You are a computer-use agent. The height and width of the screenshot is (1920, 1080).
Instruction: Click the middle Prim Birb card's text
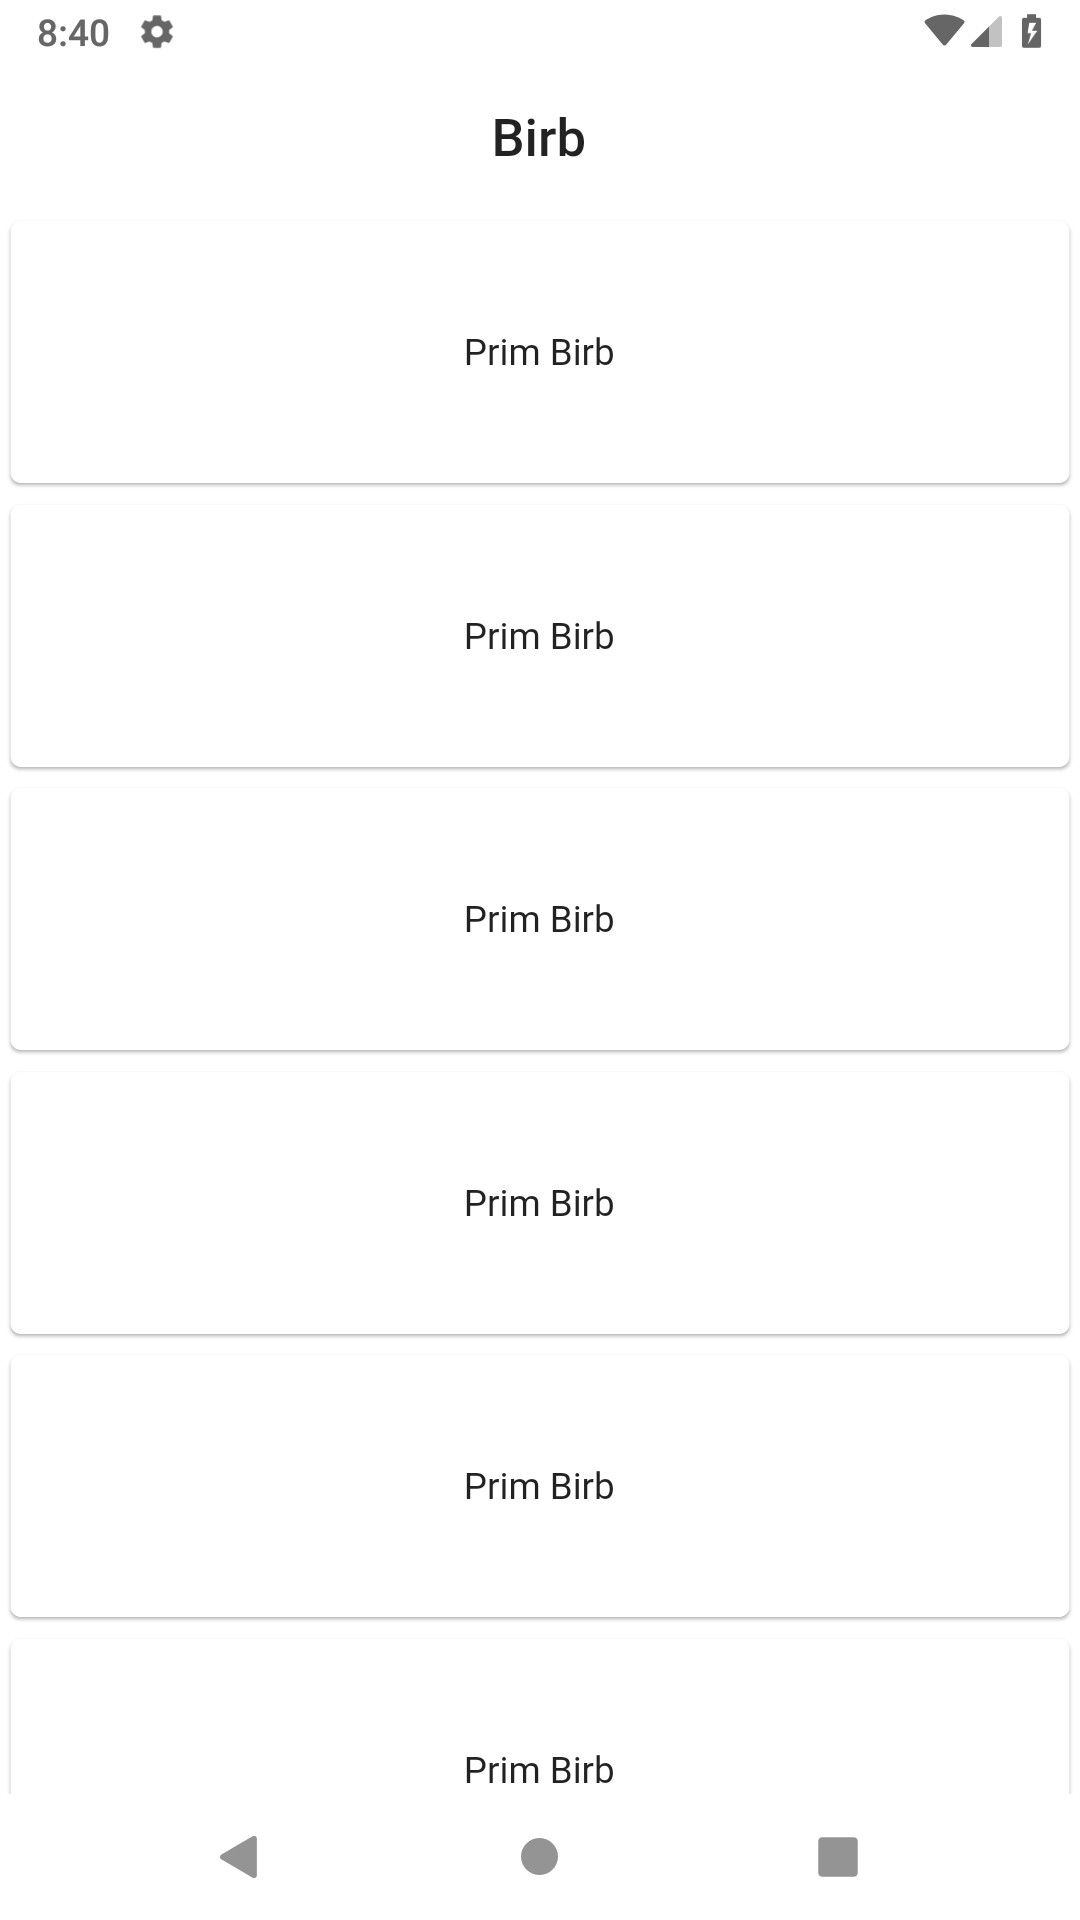[538, 918]
